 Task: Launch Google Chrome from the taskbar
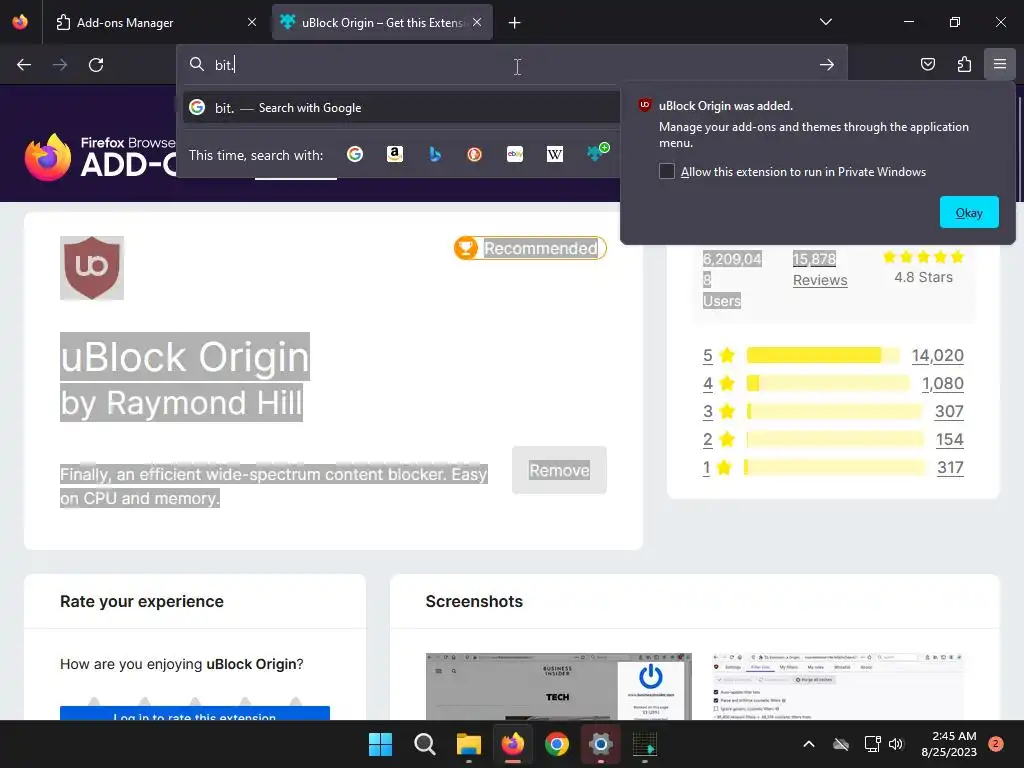[556, 744]
